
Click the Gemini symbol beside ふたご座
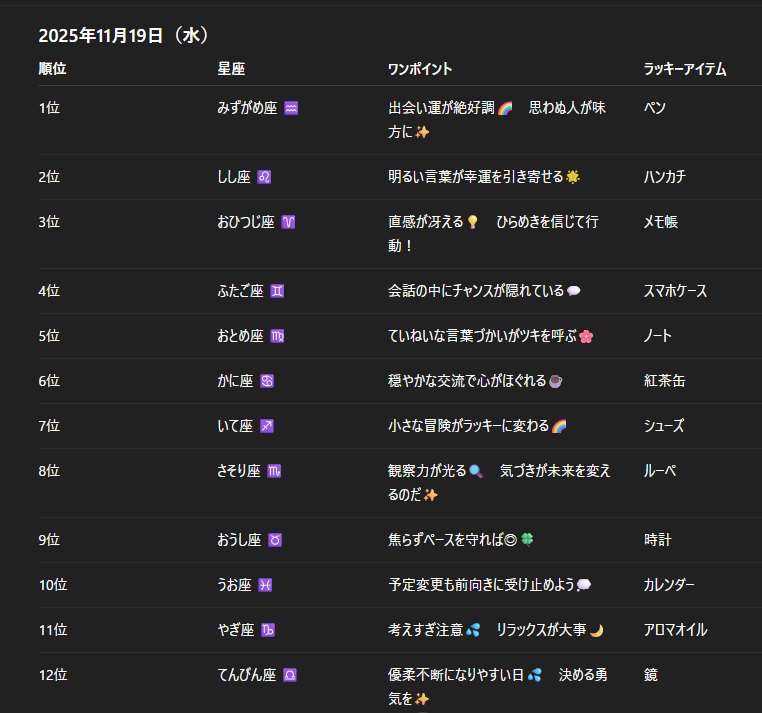coord(277,291)
